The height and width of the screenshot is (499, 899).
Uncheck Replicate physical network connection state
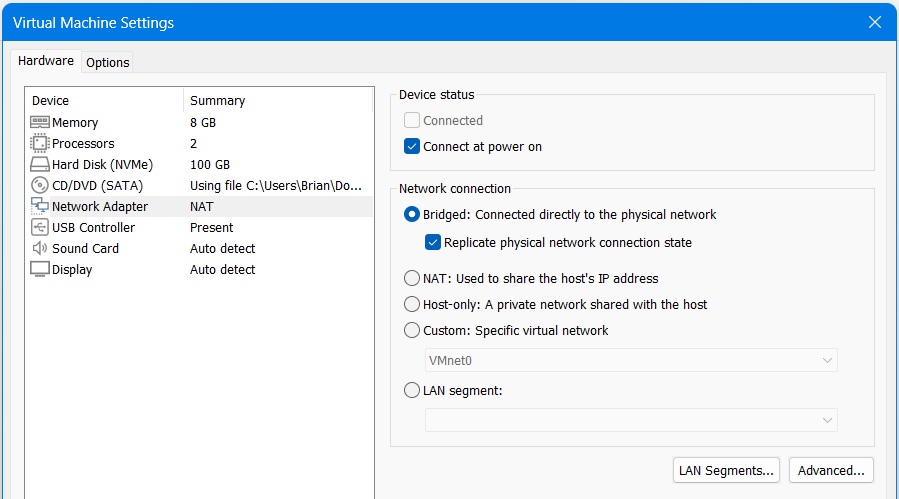(433, 242)
